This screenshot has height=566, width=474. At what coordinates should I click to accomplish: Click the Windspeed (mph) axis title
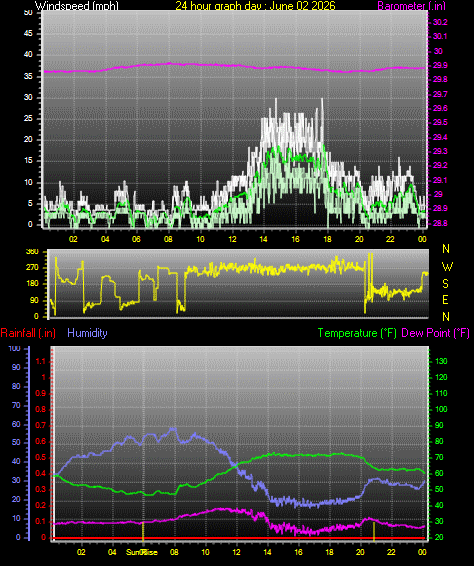[x=77, y=5]
